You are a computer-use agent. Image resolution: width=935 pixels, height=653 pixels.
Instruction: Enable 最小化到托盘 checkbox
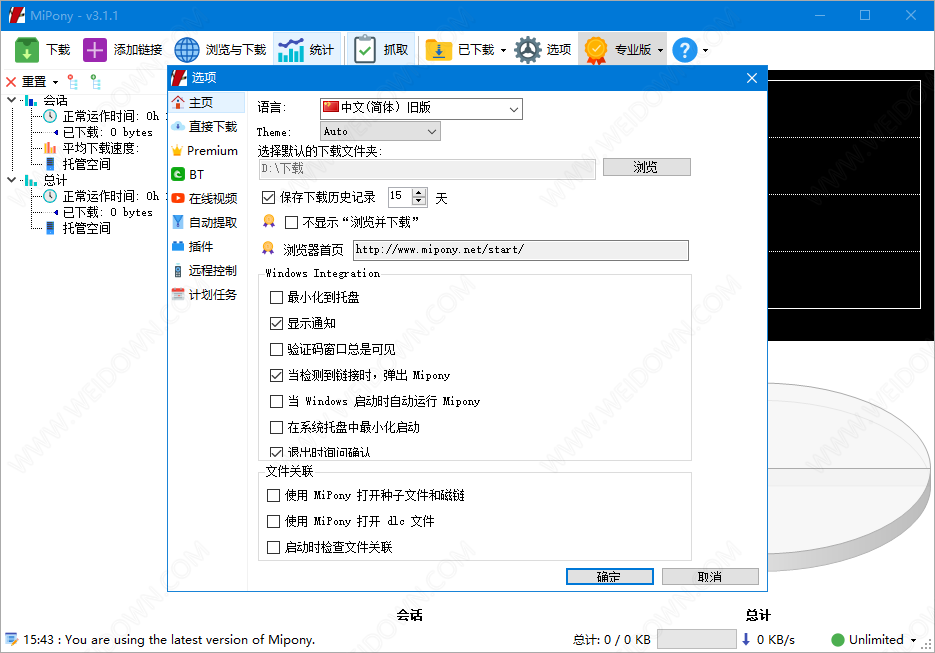[276, 297]
